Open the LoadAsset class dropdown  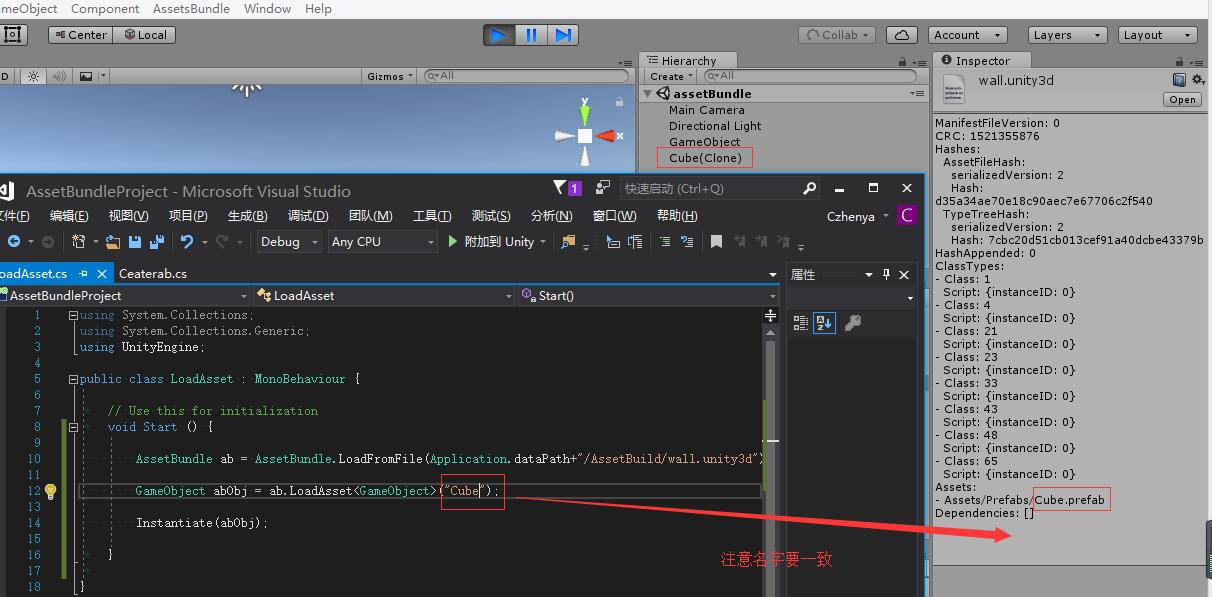tap(383, 295)
